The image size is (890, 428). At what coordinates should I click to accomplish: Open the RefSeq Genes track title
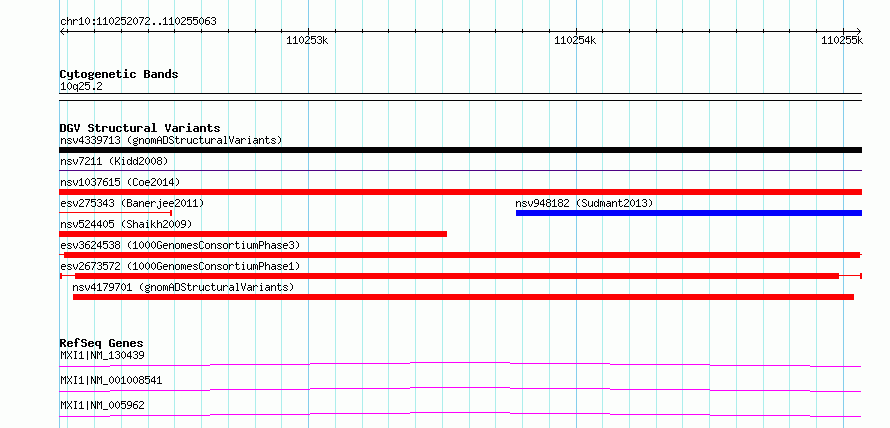coord(101,343)
